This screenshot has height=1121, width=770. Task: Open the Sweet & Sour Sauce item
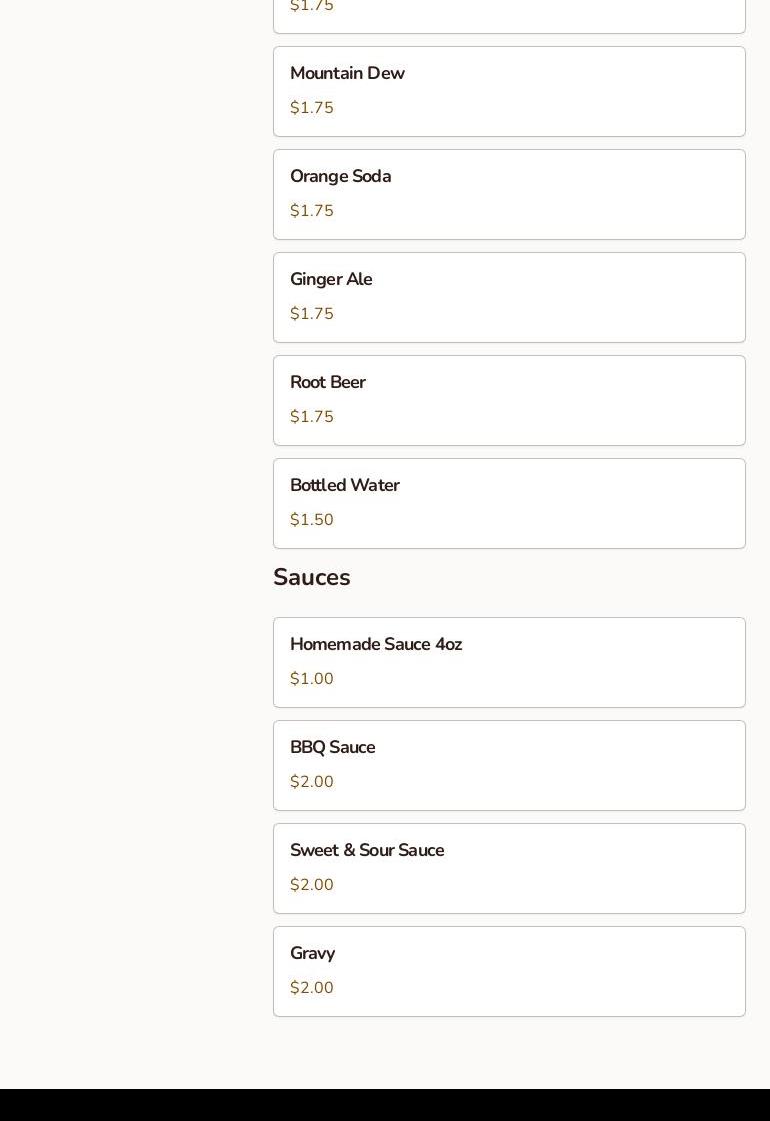(x=508, y=868)
